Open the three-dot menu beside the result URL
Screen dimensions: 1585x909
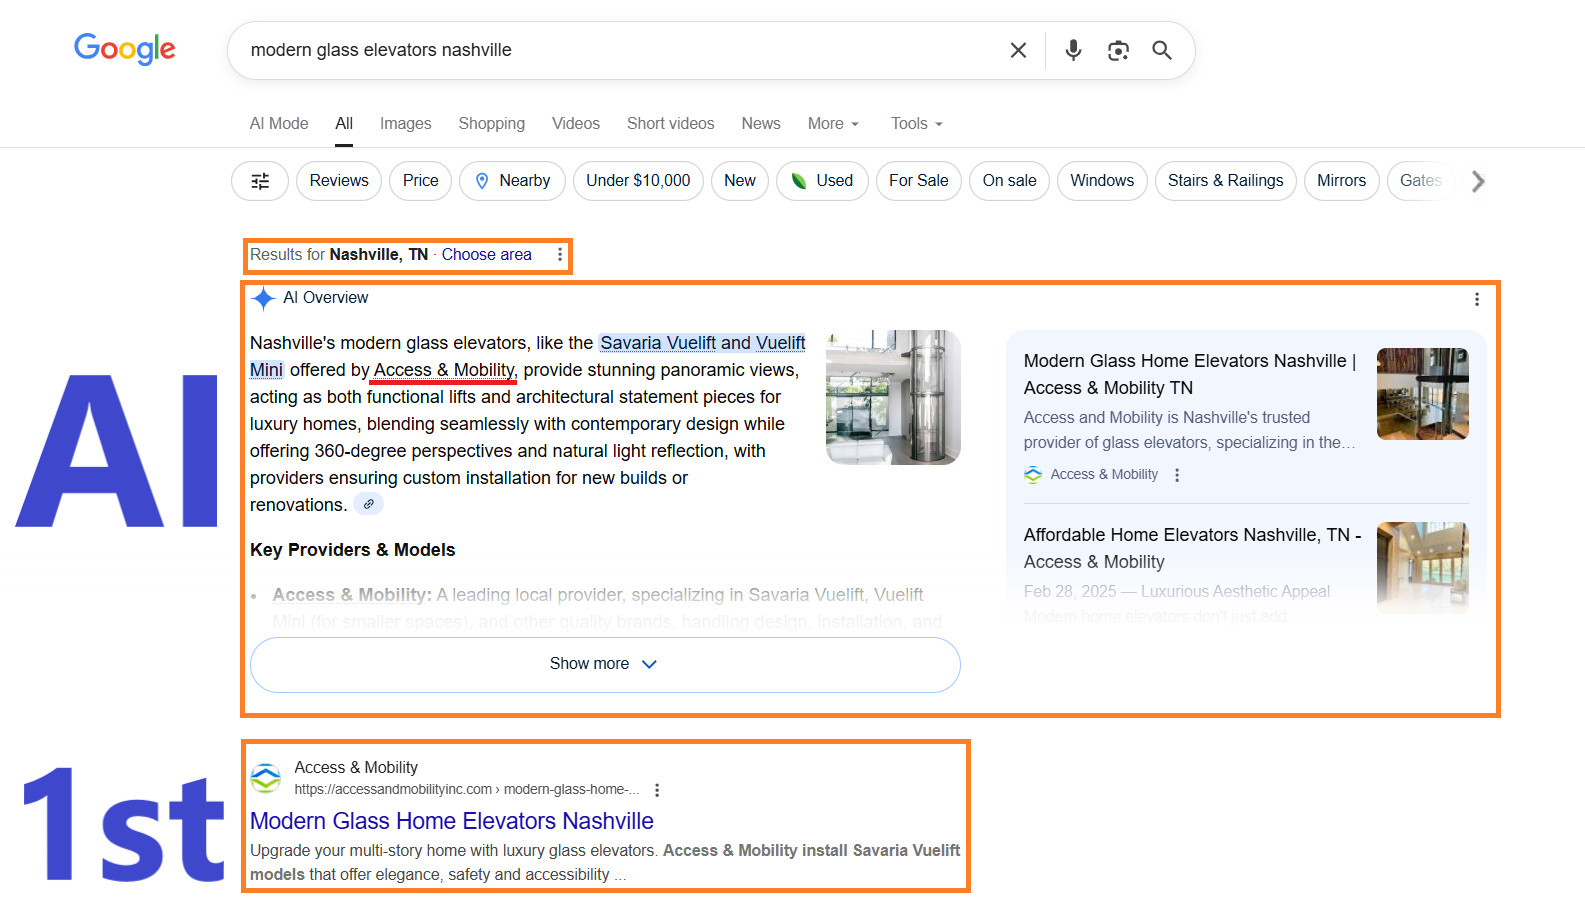[x=657, y=790]
